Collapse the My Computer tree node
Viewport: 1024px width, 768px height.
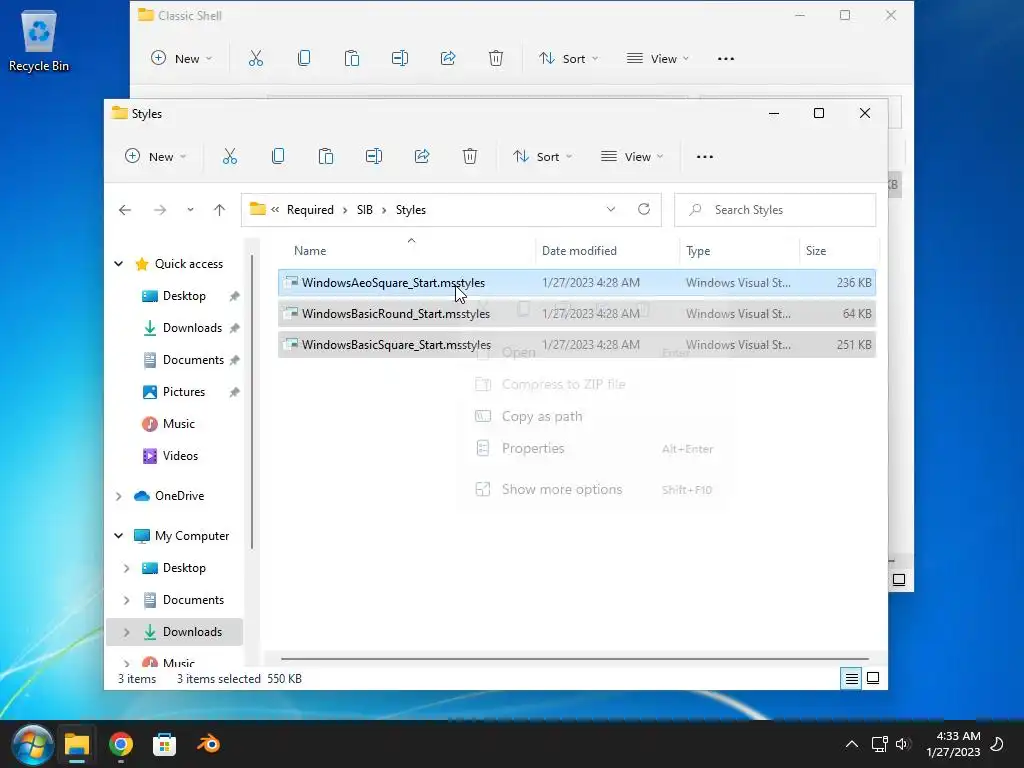pyautogui.click(x=119, y=536)
